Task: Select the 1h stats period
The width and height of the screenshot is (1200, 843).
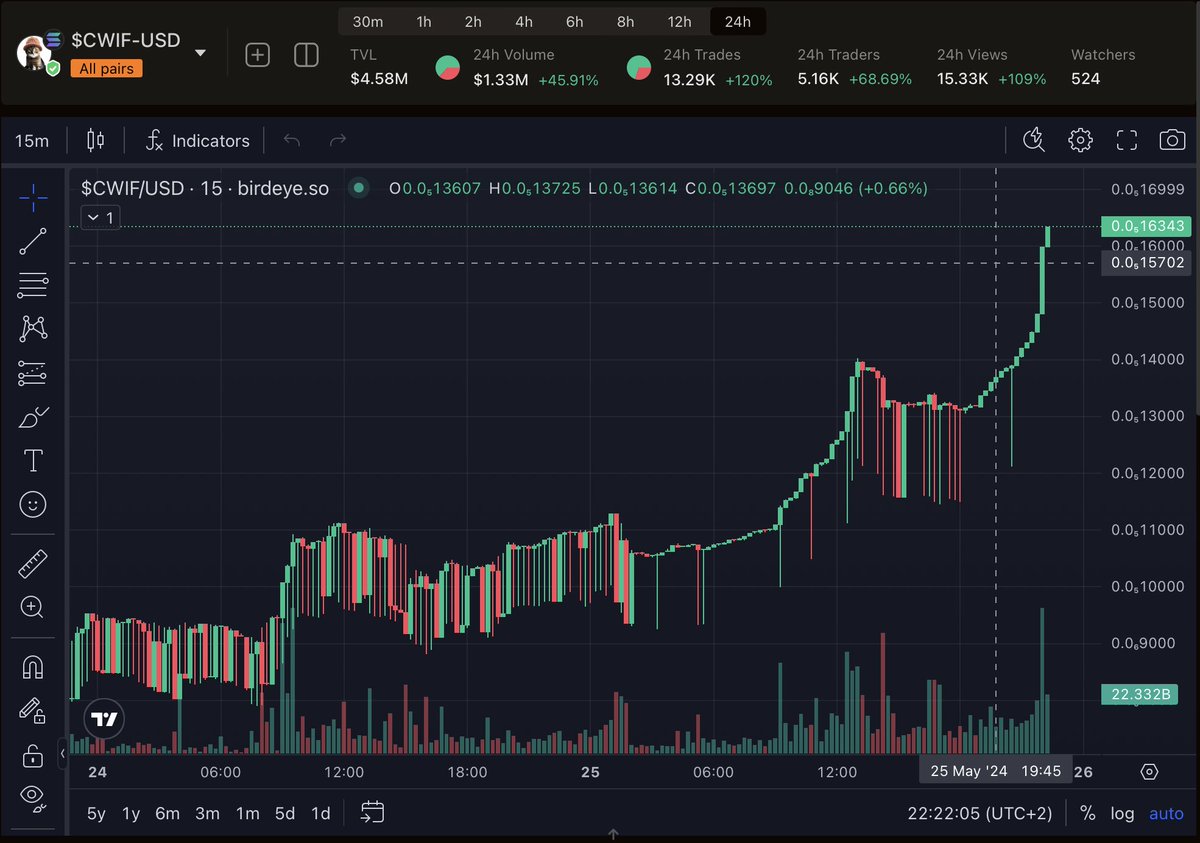Action: (424, 22)
